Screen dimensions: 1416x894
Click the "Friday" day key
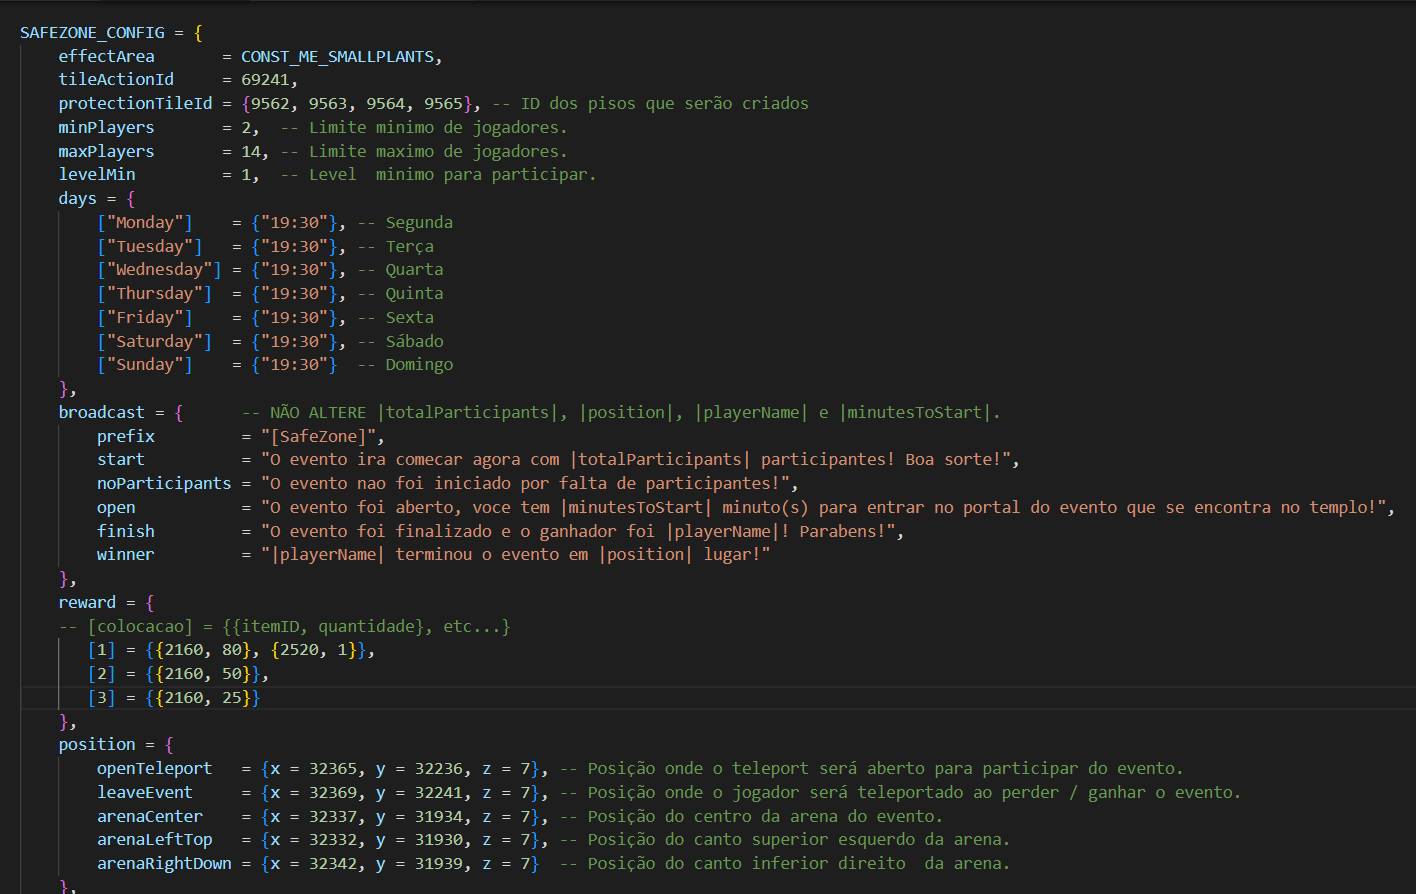[x=145, y=318]
